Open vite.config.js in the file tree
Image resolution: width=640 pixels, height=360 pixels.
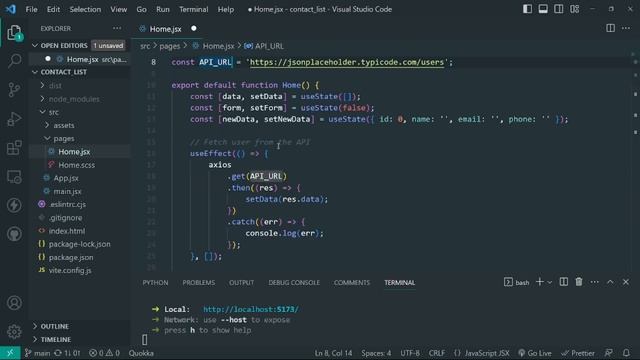pyautogui.click(x=70, y=270)
